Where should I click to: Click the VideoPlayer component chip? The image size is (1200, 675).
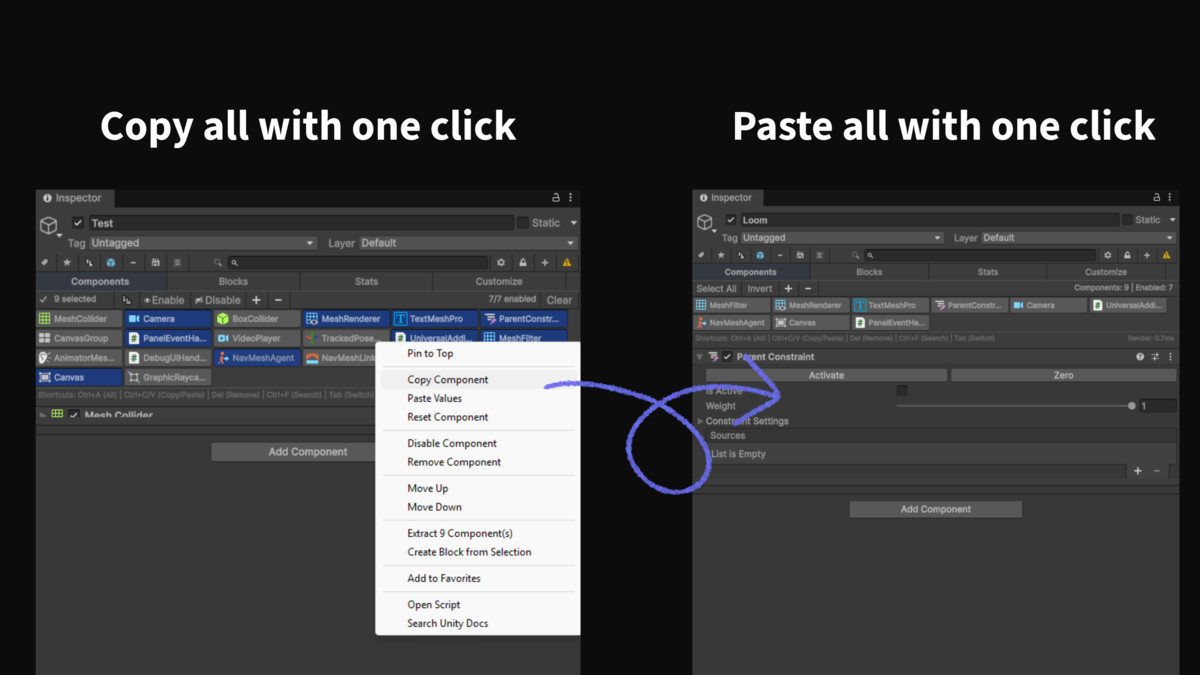tap(256, 339)
